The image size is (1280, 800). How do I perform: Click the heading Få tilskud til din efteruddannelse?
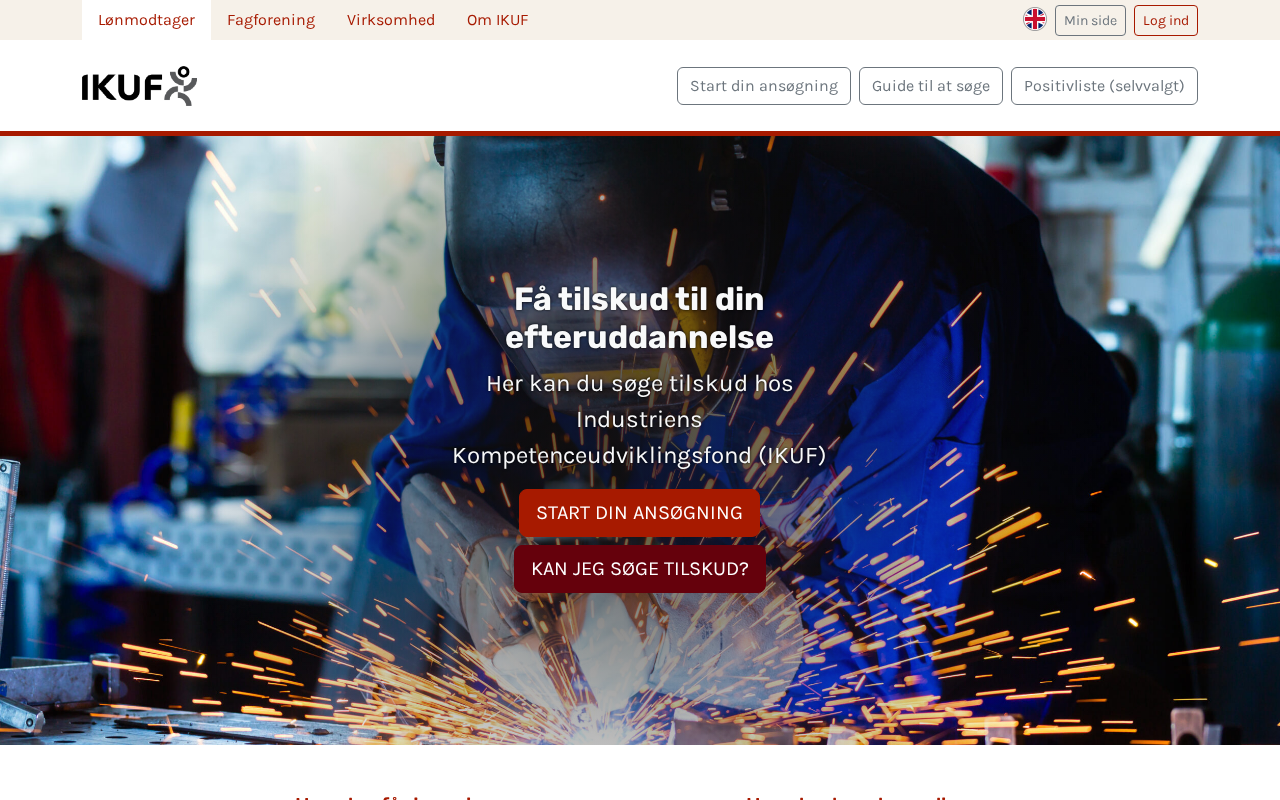639,318
